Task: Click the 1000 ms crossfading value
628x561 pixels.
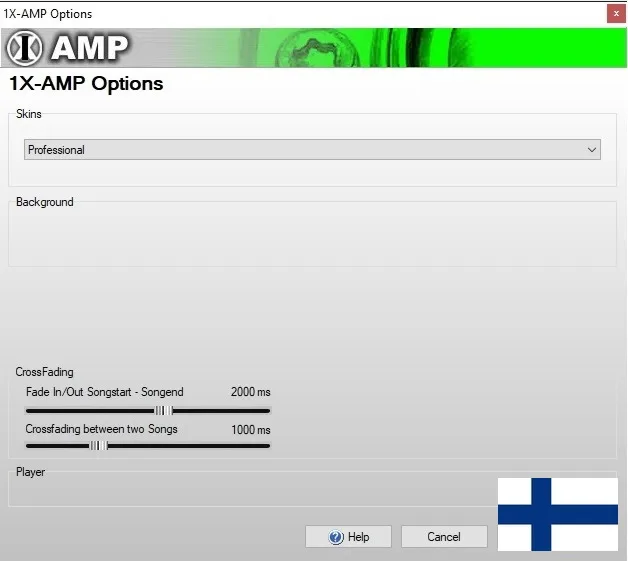Action: pyautogui.click(x=250, y=429)
